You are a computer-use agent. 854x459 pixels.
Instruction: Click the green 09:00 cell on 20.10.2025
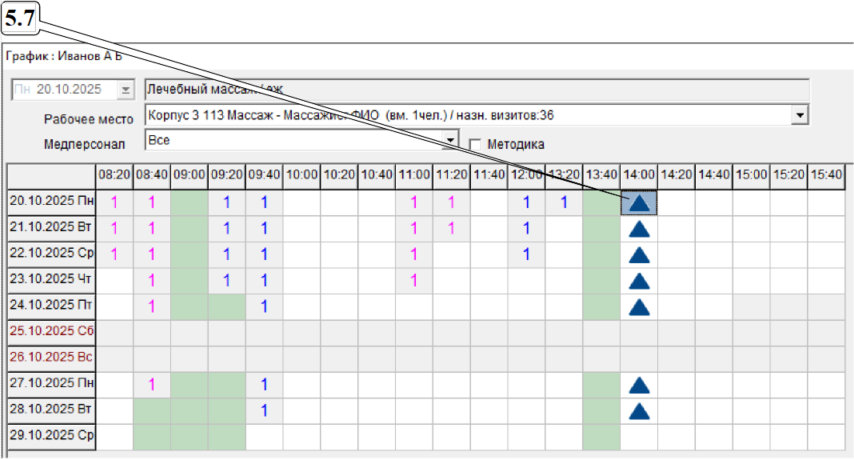(189, 203)
